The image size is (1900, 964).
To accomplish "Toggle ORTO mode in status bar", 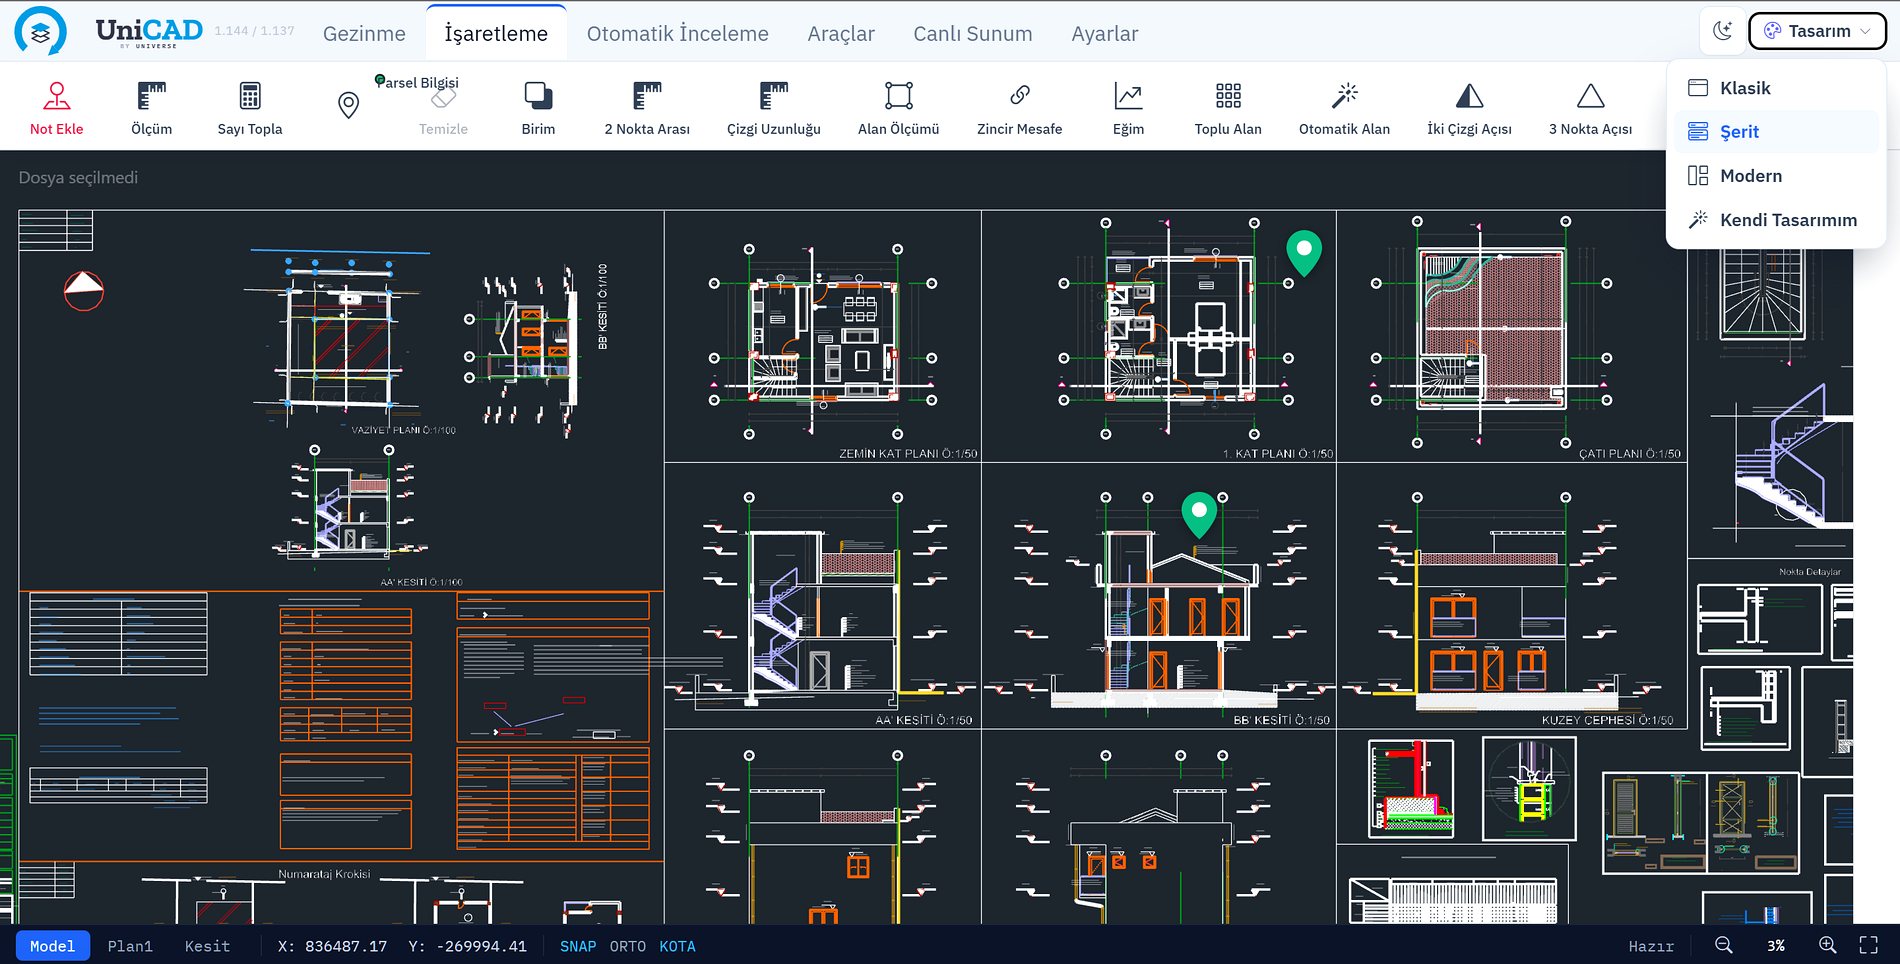I will (x=628, y=946).
